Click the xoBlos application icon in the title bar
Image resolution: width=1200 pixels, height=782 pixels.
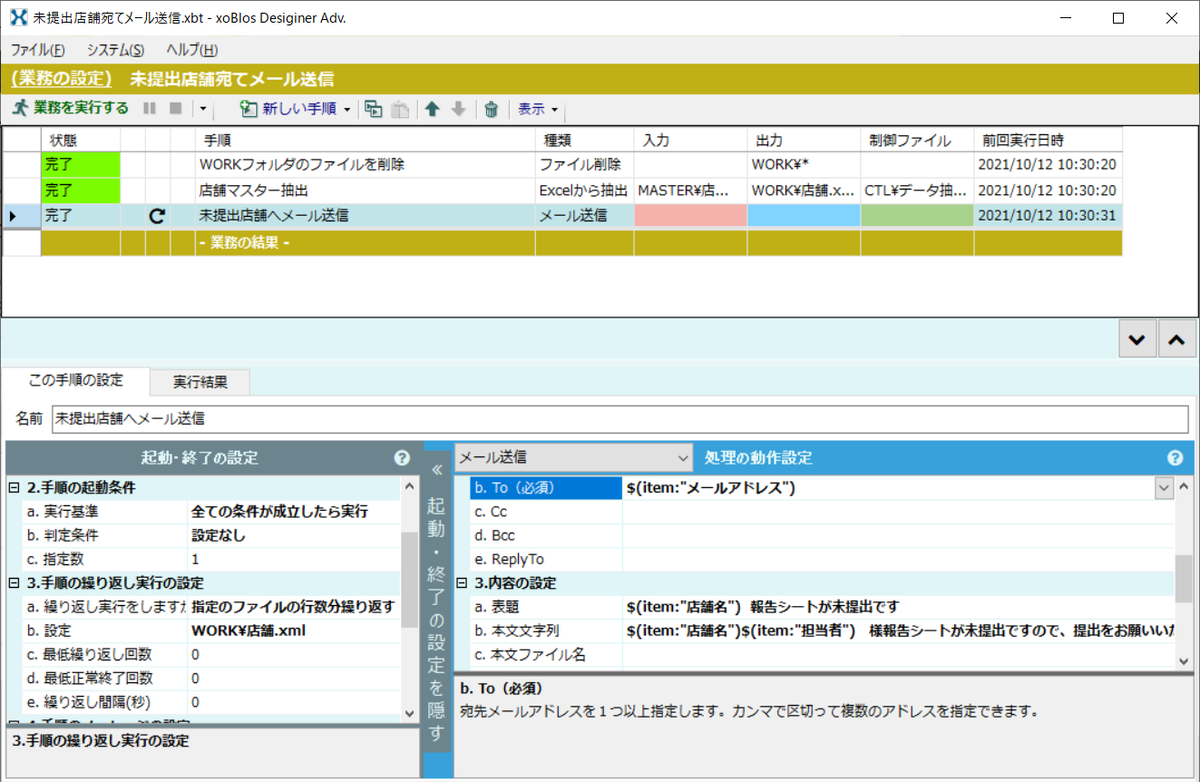18,18
